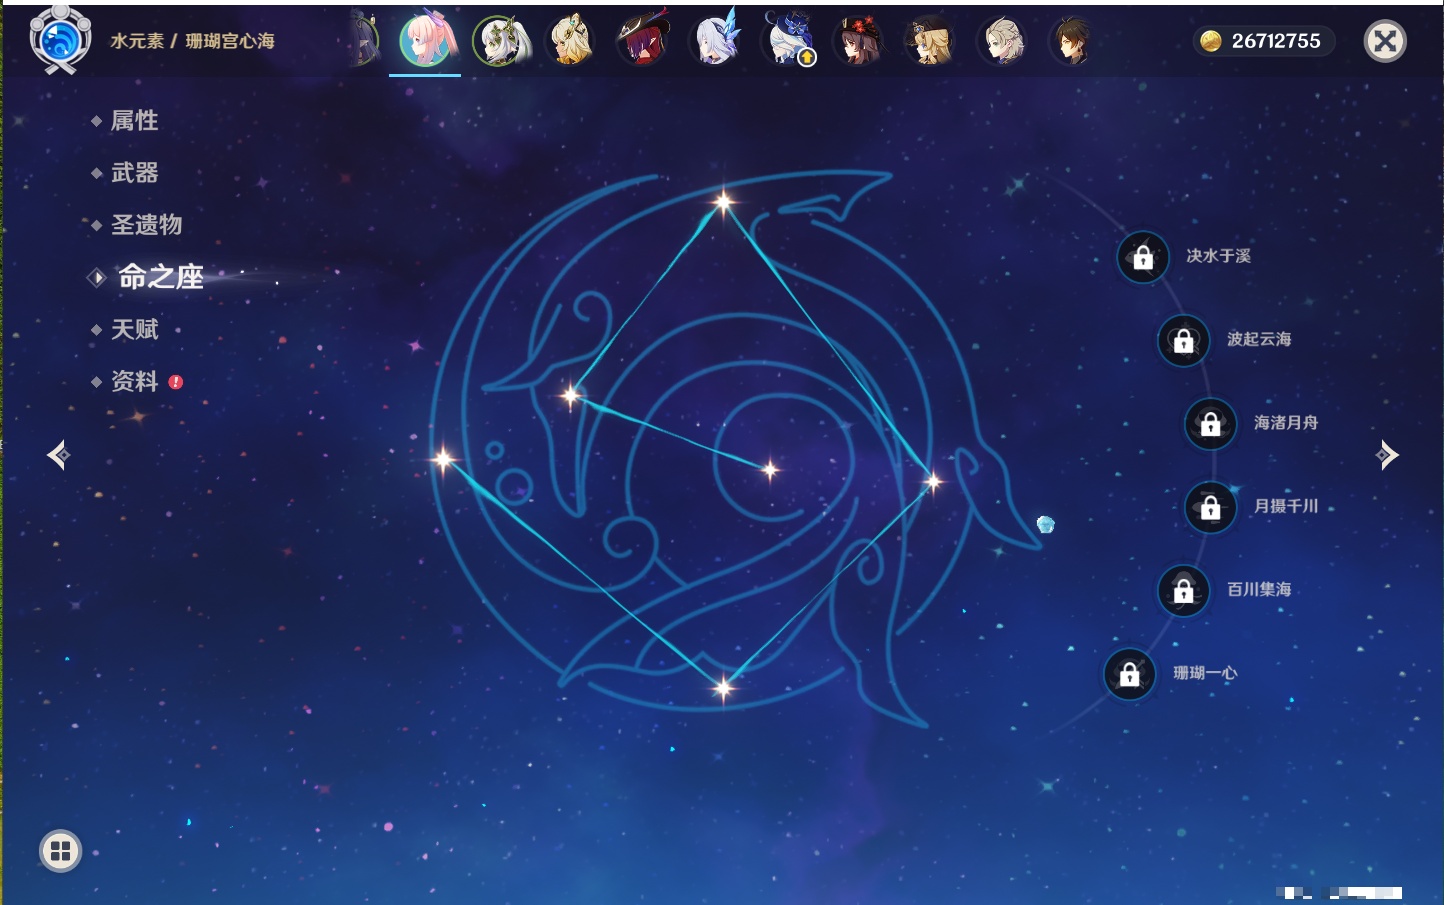Open the locked 百川集海 constellation node
Image resolution: width=1444 pixels, height=905 pixels.
pos(1183,590)
